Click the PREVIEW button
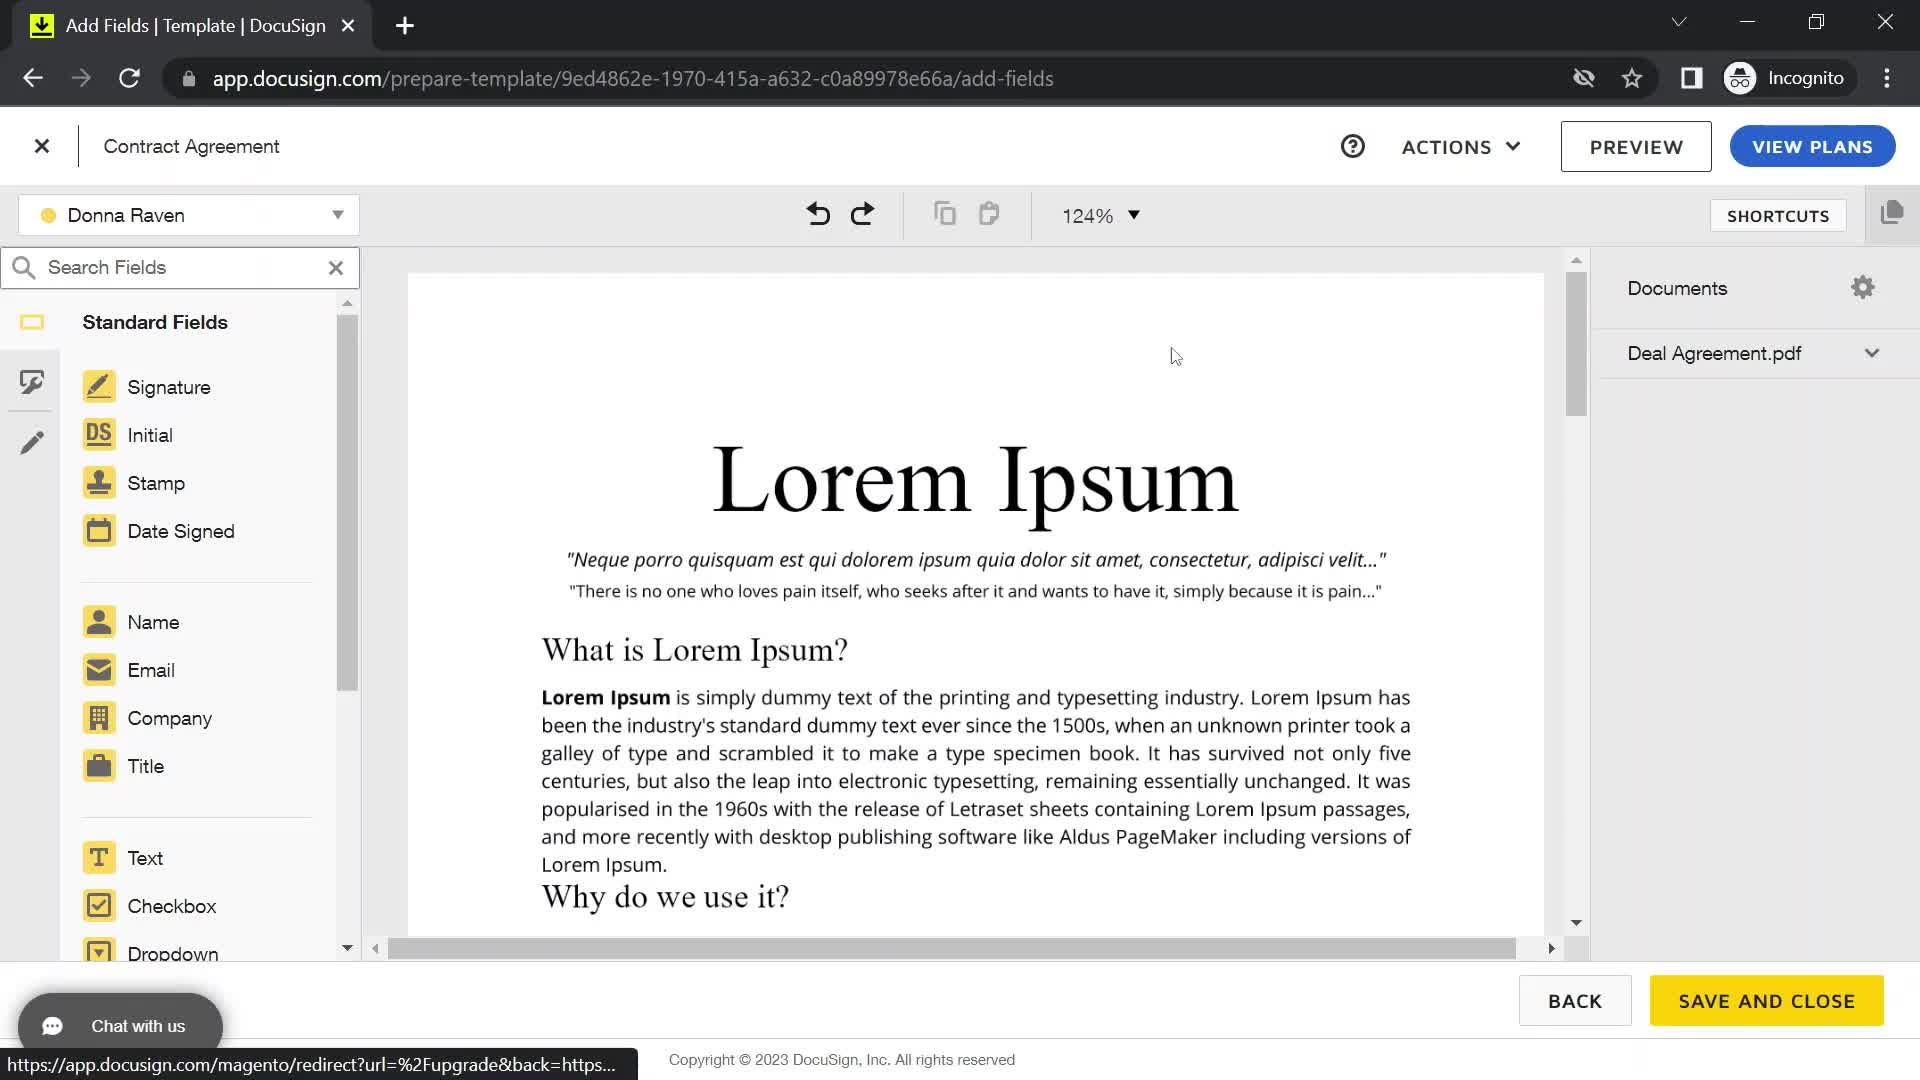Image resolution: width=1920 pixels, height=1080 pixels. coord(1636,147)
